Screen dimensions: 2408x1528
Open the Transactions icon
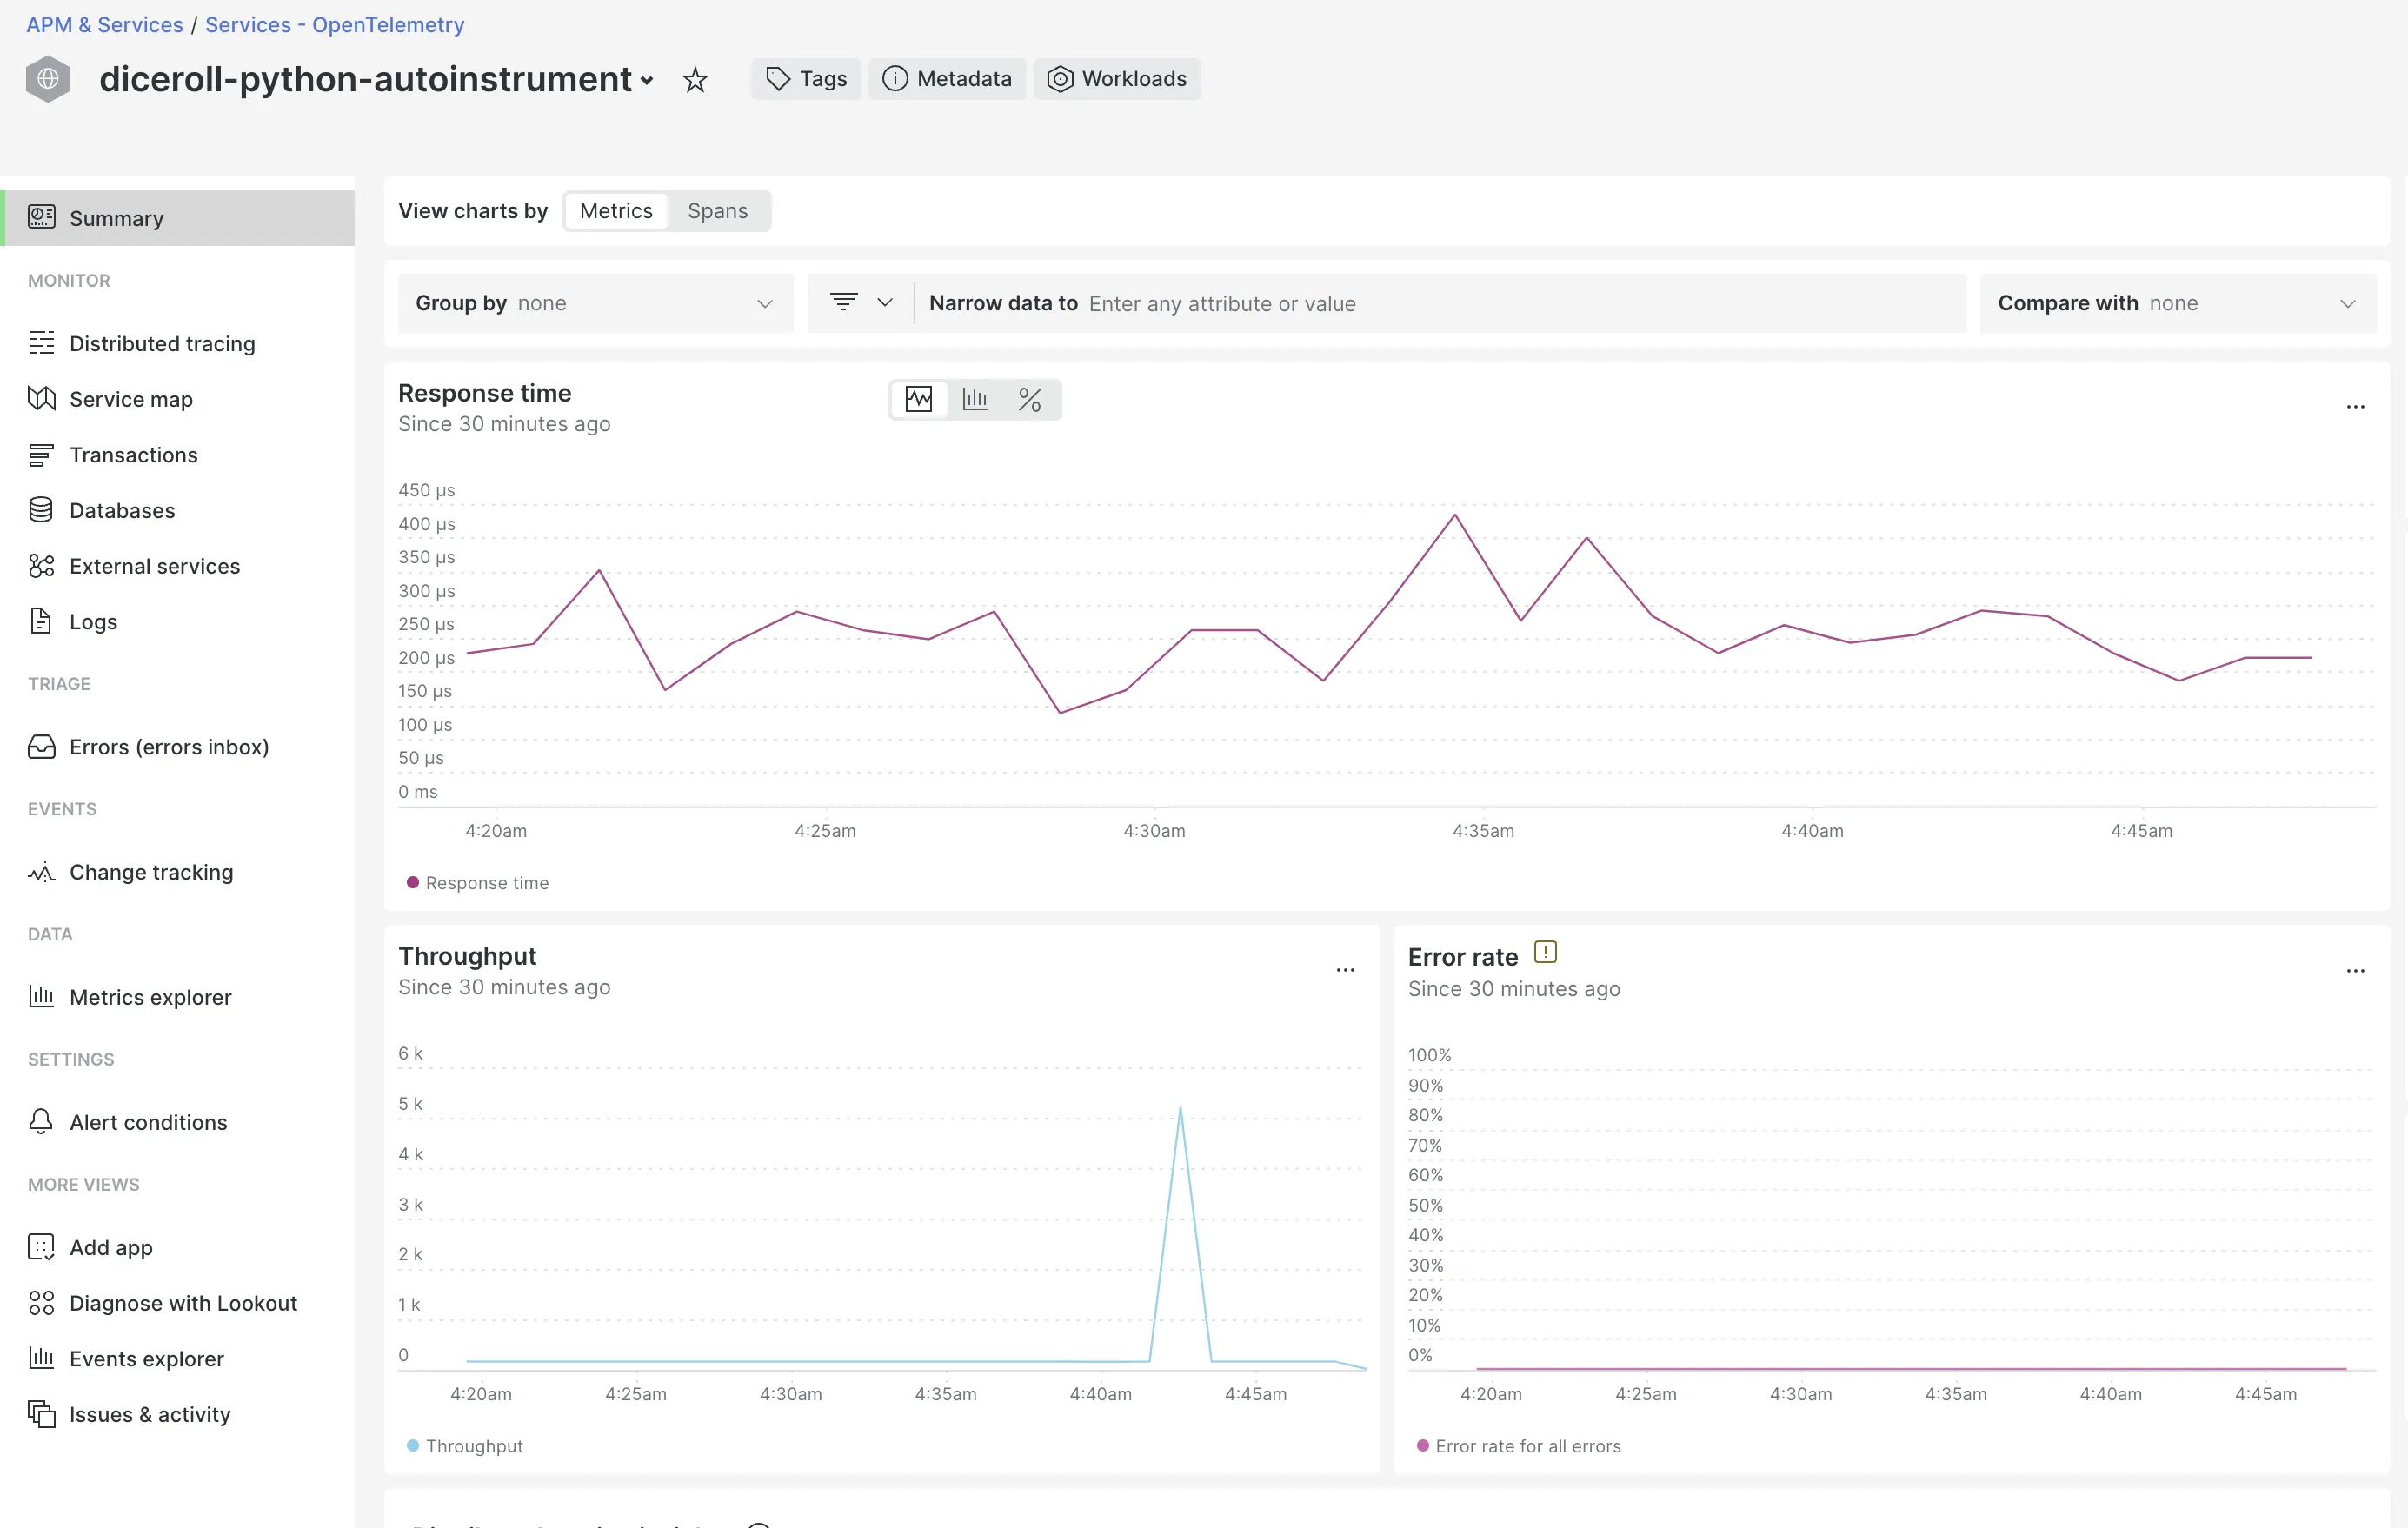coord(41,455)
